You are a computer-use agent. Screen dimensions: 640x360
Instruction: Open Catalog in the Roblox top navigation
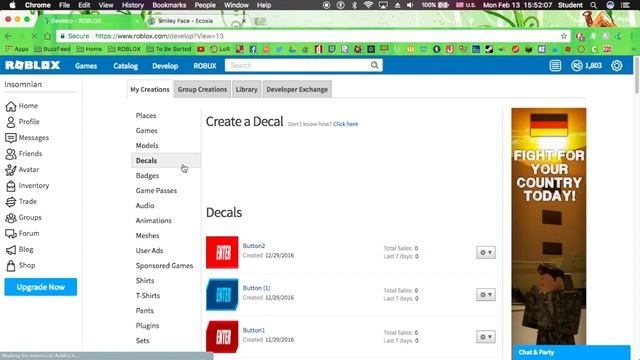(125, 65)
